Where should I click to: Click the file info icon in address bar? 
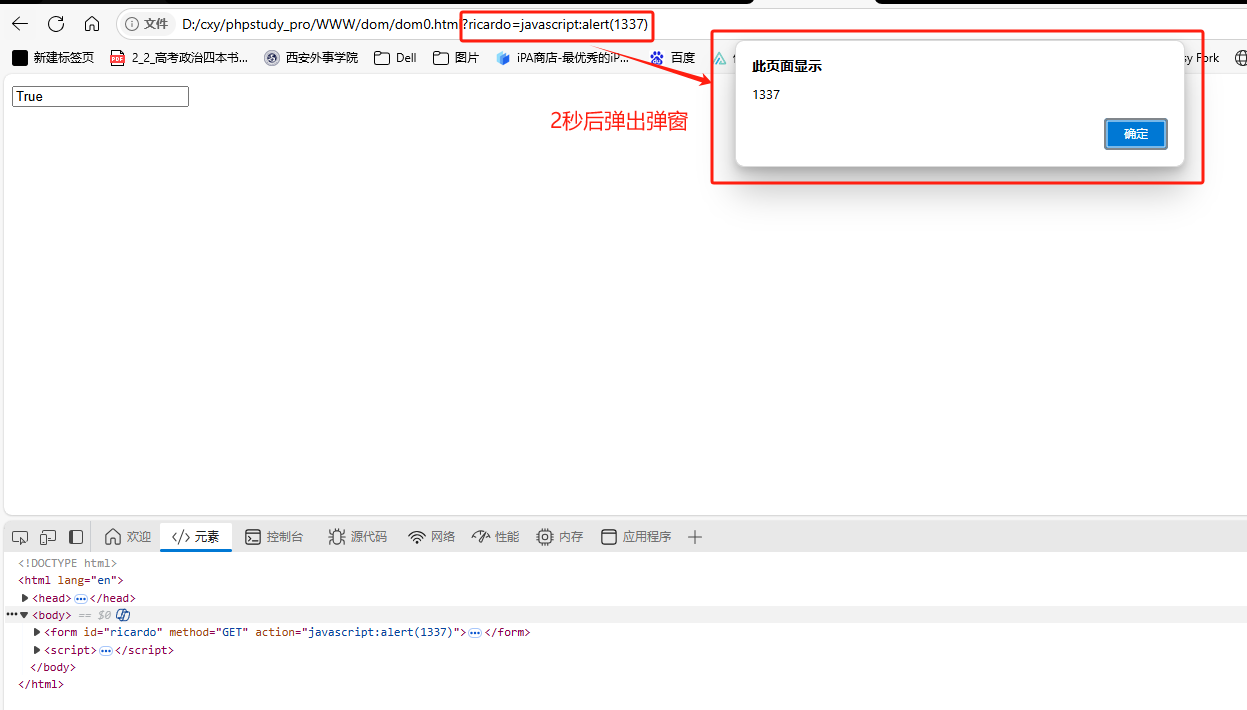(x=132, y=24)
